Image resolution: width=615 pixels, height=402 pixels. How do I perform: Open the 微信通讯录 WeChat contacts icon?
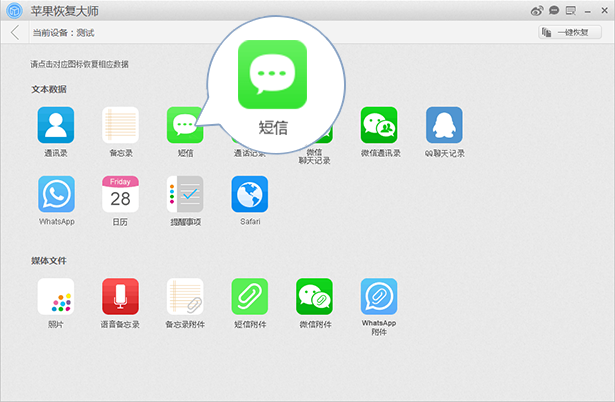pyautogui.click(x=379, y=125)
